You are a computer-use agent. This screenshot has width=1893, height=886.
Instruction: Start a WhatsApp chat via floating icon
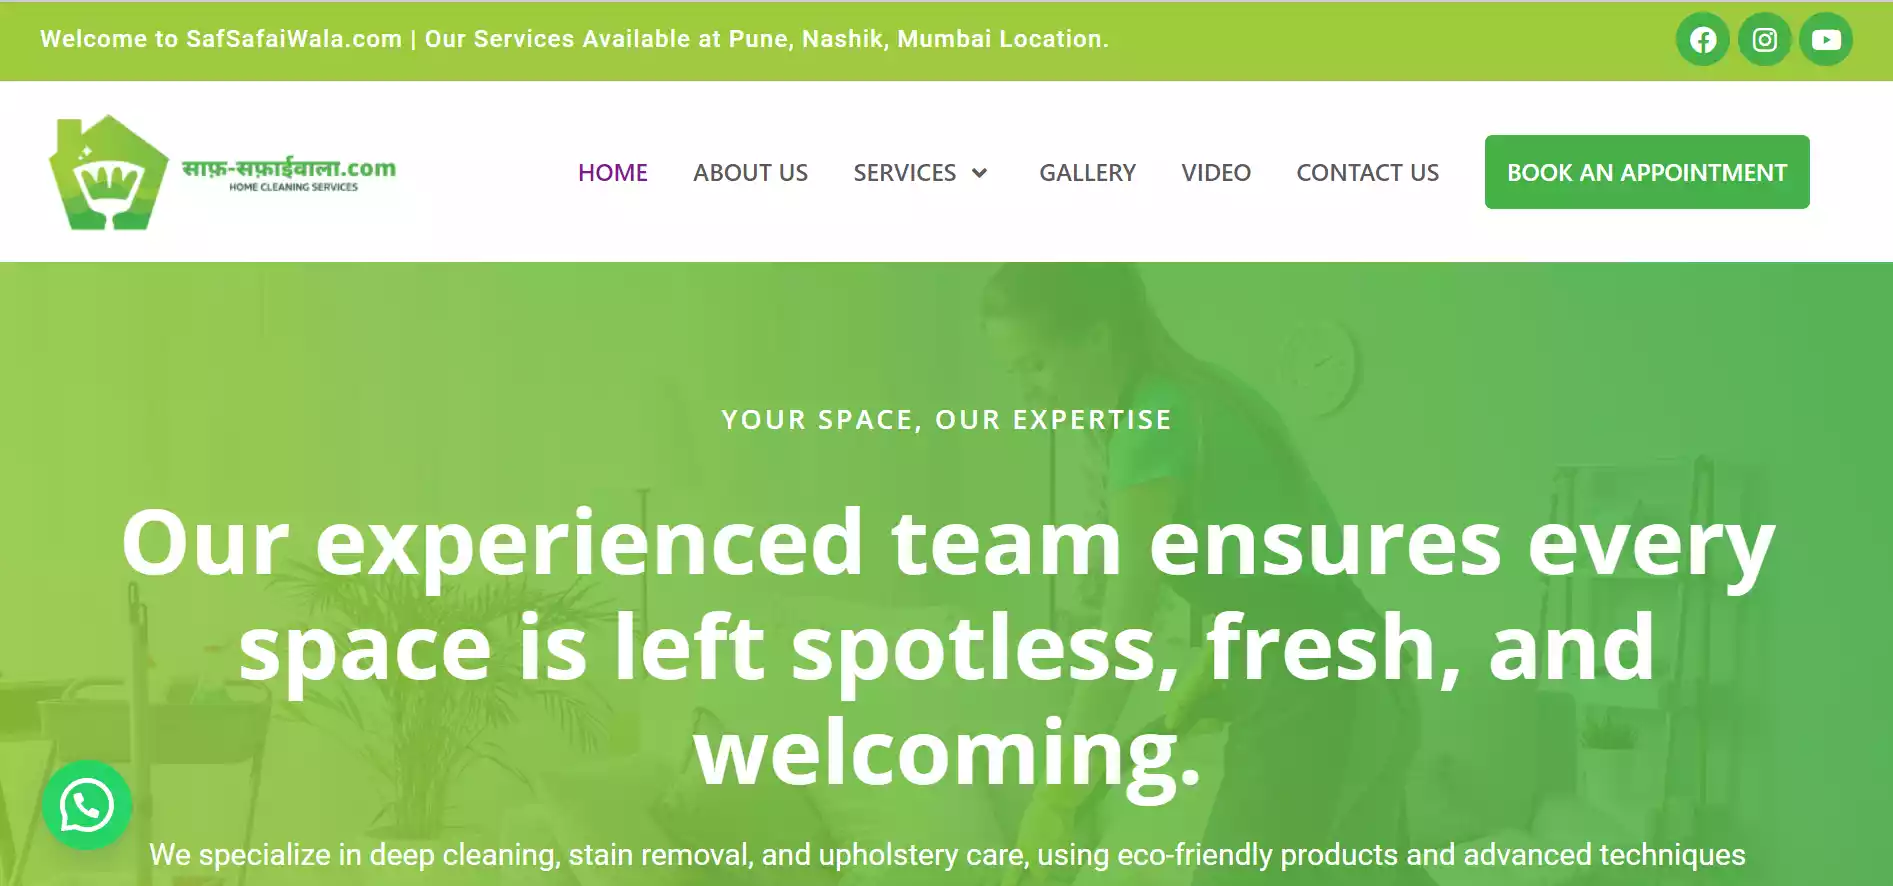[87, 806]
